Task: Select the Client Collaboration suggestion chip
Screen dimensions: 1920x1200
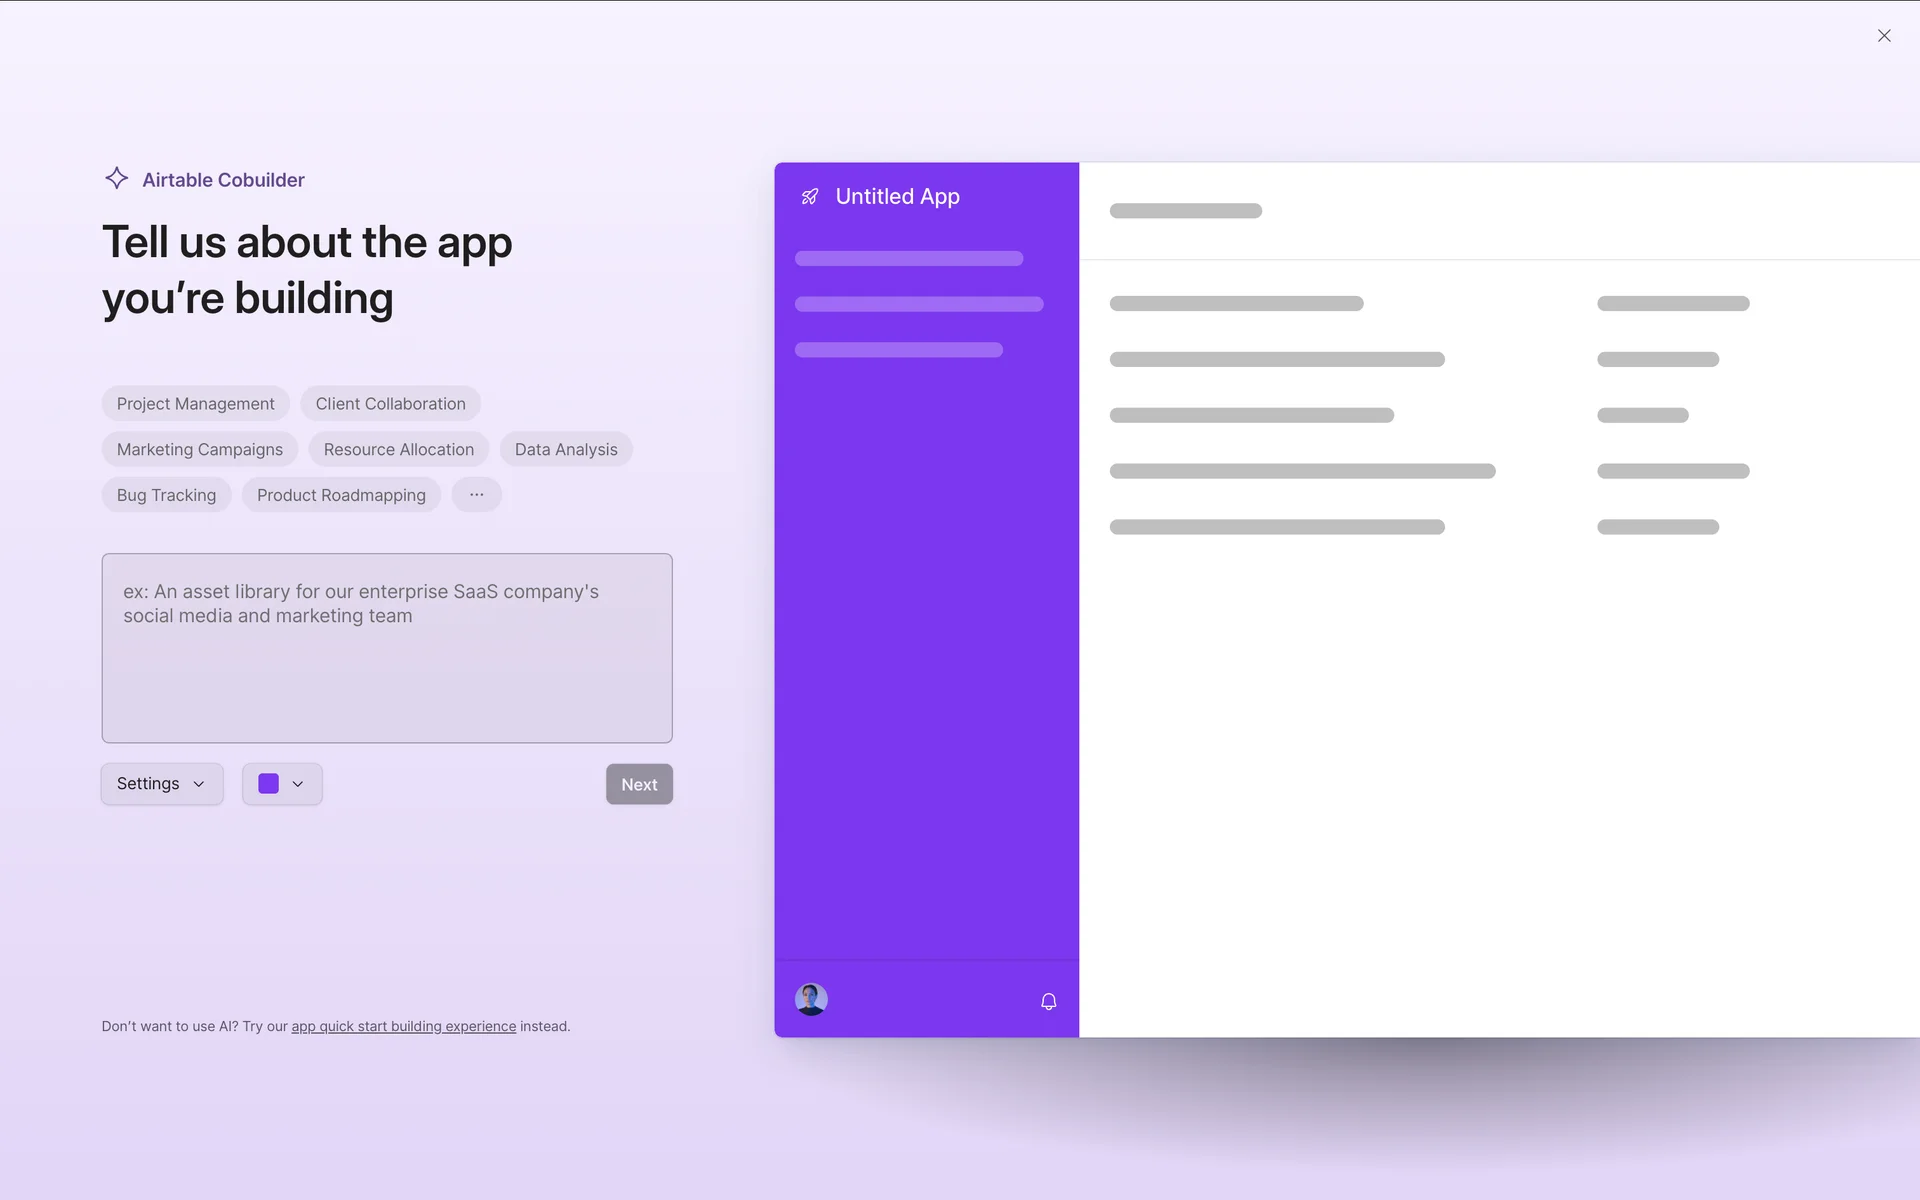Action: tap(390, 404)
